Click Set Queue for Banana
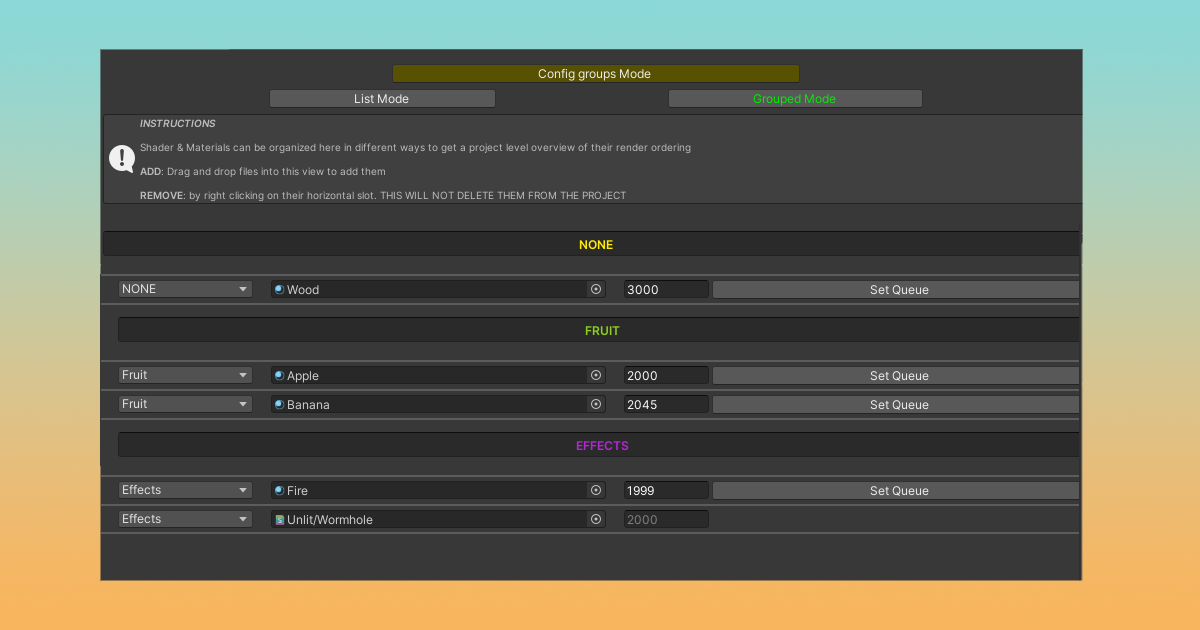This screenshot has height=630, width=1200. point(897,404)
